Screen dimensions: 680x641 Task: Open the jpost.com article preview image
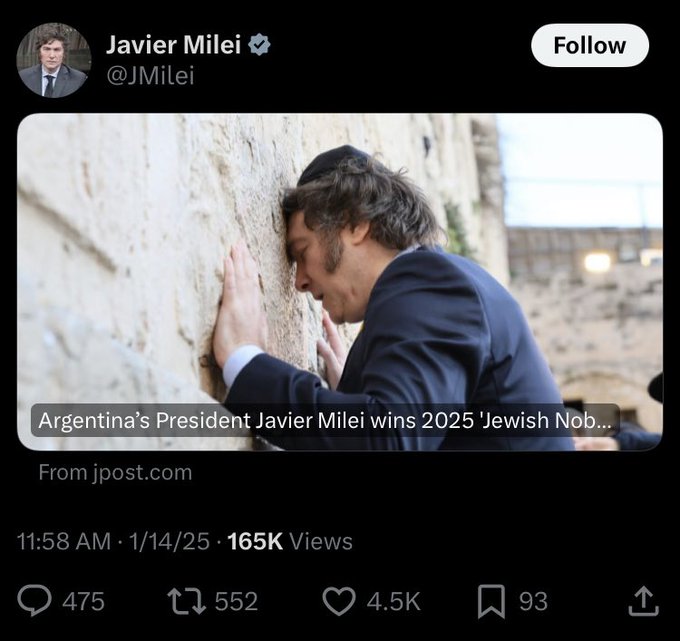pyautogui.click(x=340, y=260)
